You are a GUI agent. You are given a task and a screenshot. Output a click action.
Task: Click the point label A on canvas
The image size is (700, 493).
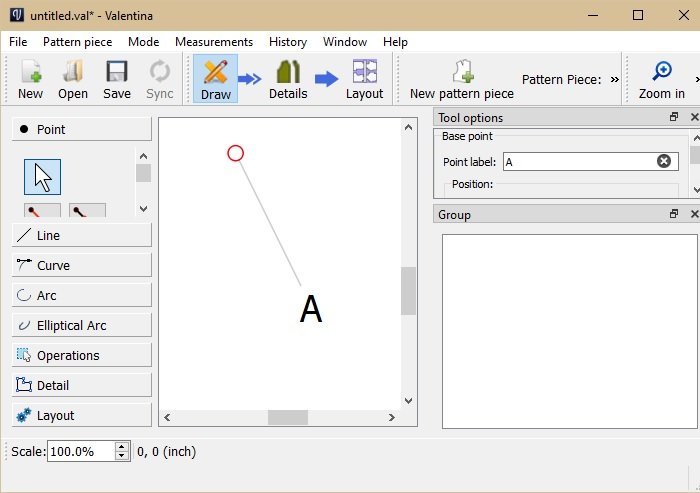click(311, 309)
